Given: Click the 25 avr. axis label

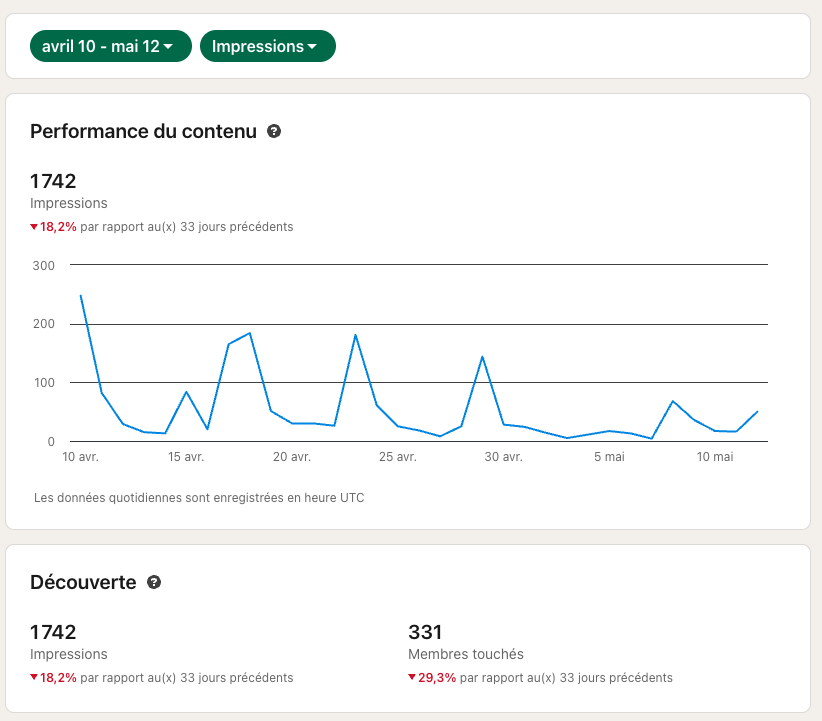Looking at the screenshot, I should click(x=398, y=457).
